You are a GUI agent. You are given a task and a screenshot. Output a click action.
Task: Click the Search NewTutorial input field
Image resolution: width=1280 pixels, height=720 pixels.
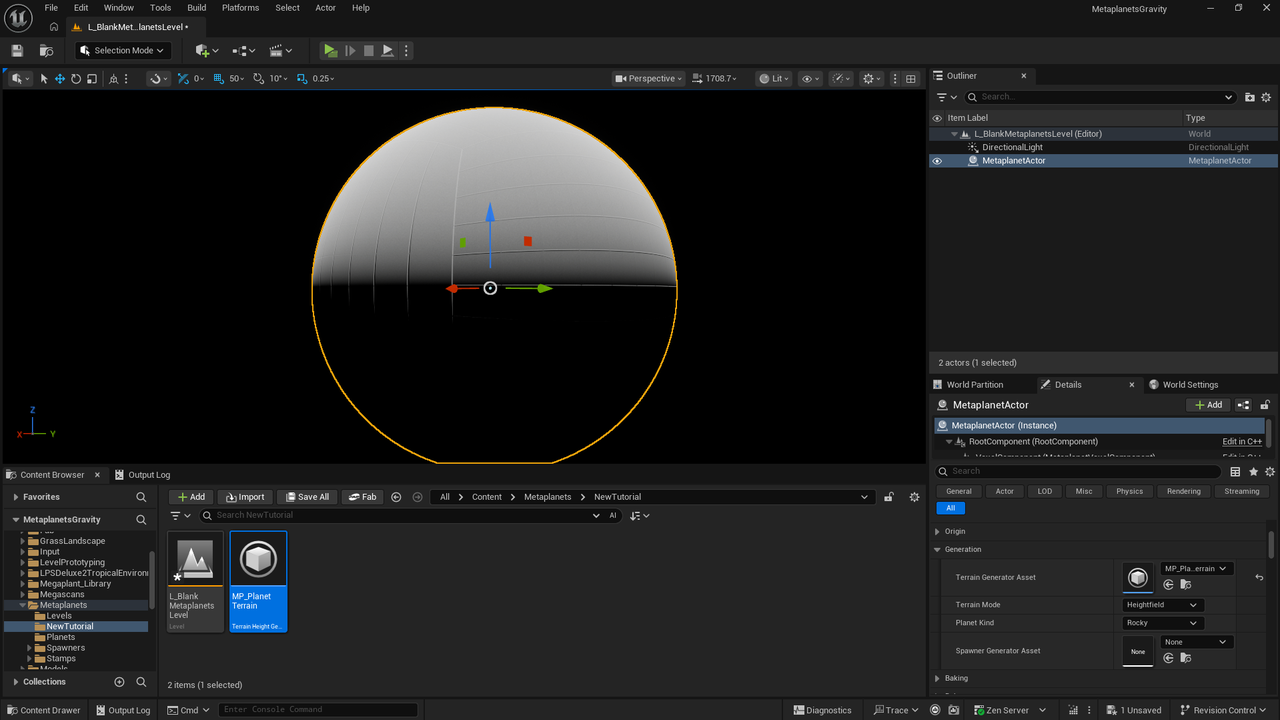(401, 516)
